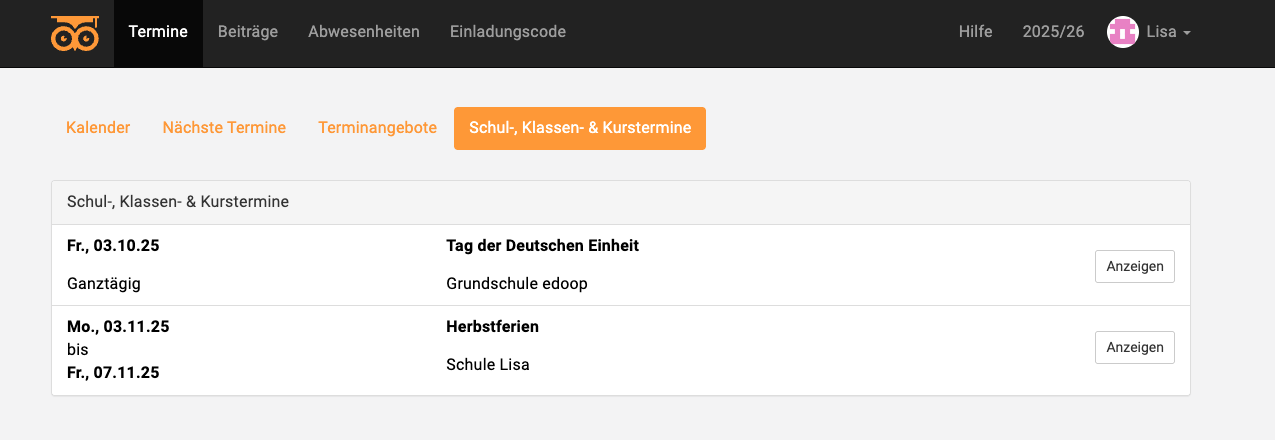Show the Nächste Termine tab

(x=224, y=128)
